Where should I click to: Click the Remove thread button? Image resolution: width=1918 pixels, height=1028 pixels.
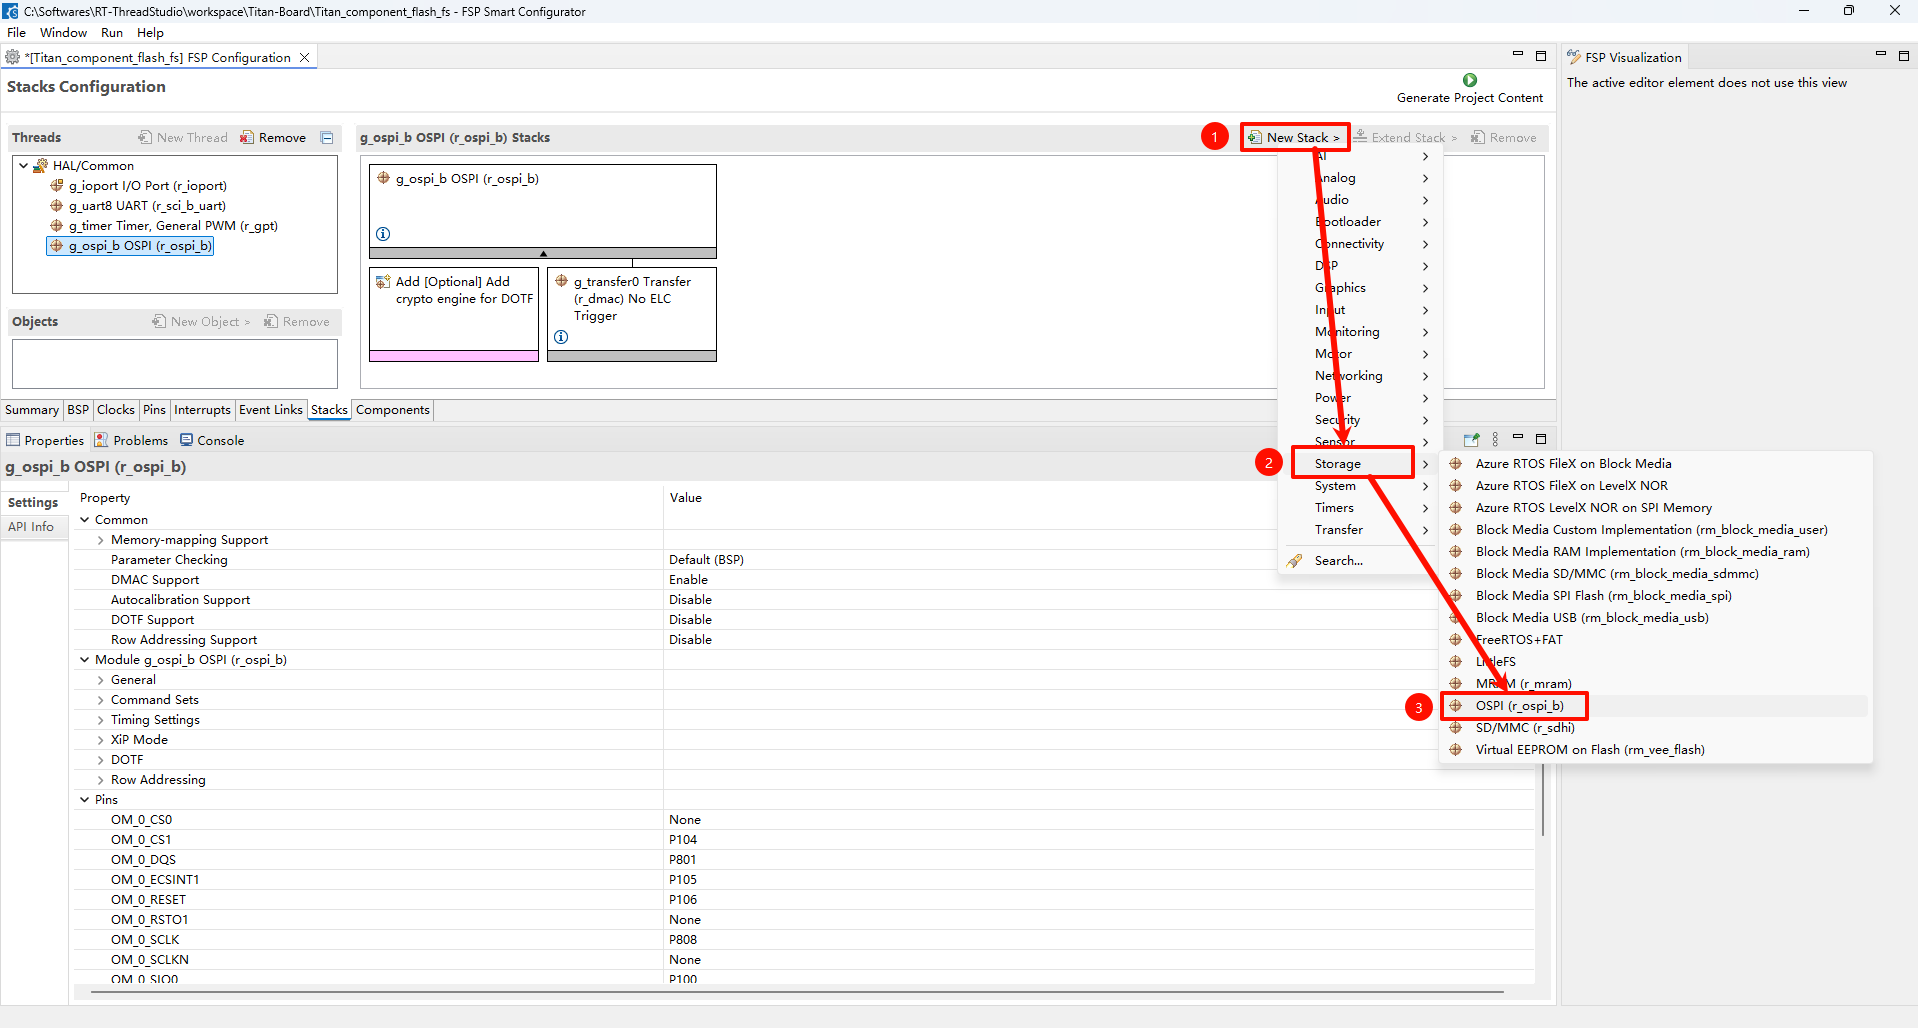[273, 138]
